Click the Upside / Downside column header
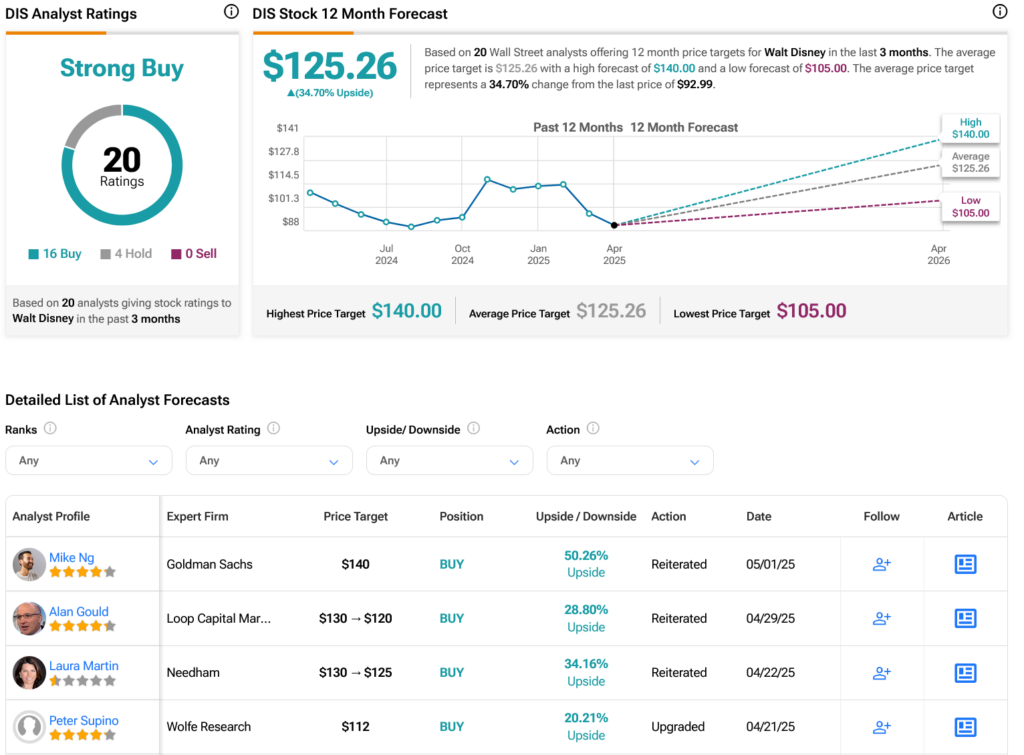 tap(586, 516)
